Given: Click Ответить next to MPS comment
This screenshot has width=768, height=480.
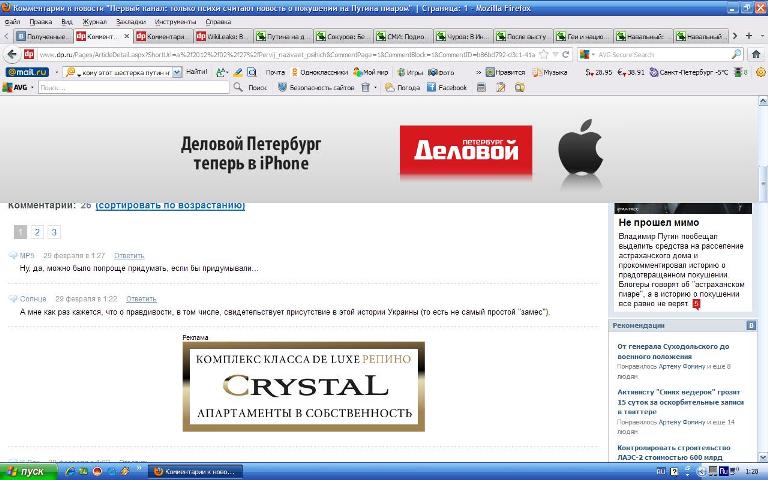Looking at the screenshot, I should 129,256.
